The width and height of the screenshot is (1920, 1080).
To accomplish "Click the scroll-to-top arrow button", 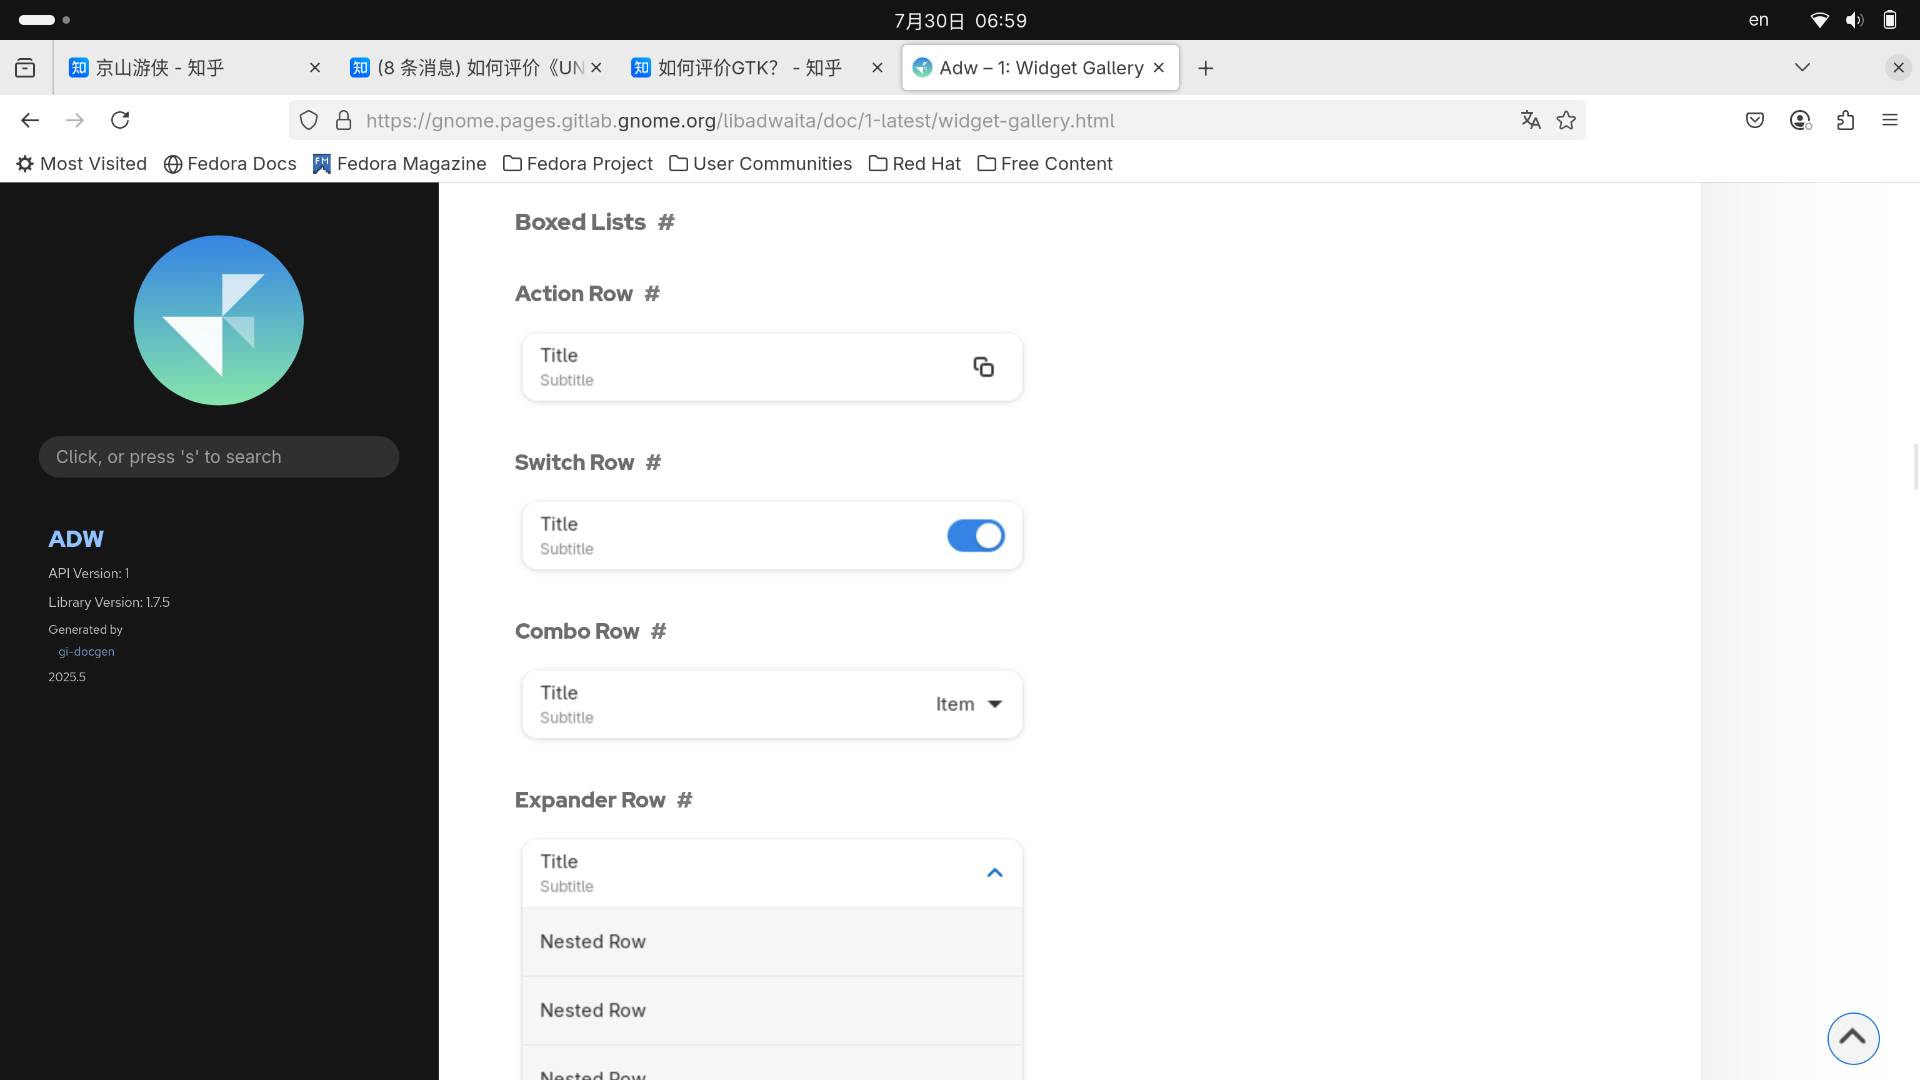I will tap(1852, 1038).
